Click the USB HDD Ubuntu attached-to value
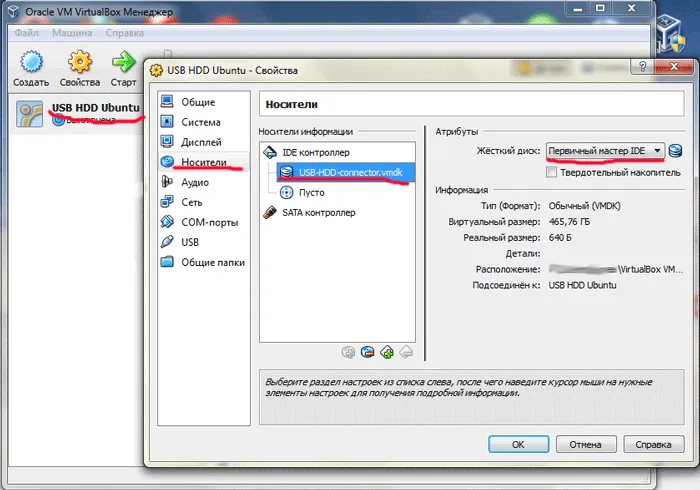Screen dimensions: 700x490 click(582, 285)
